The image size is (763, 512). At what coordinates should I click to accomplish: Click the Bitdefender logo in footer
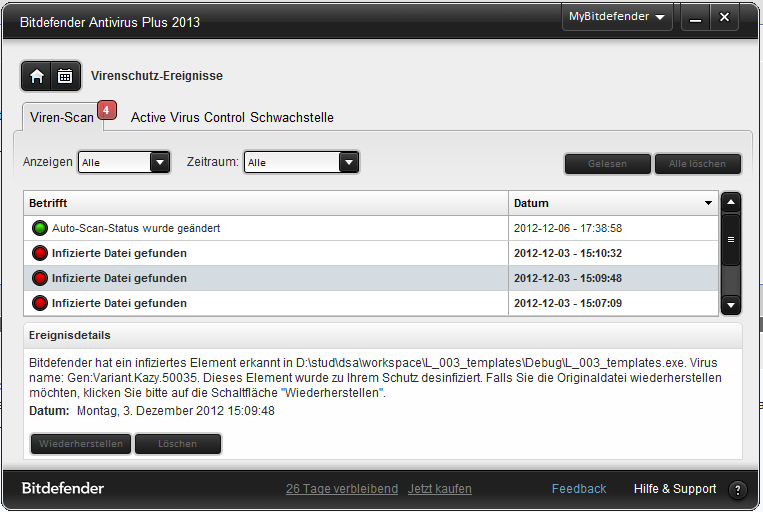(x=63, y=488)
